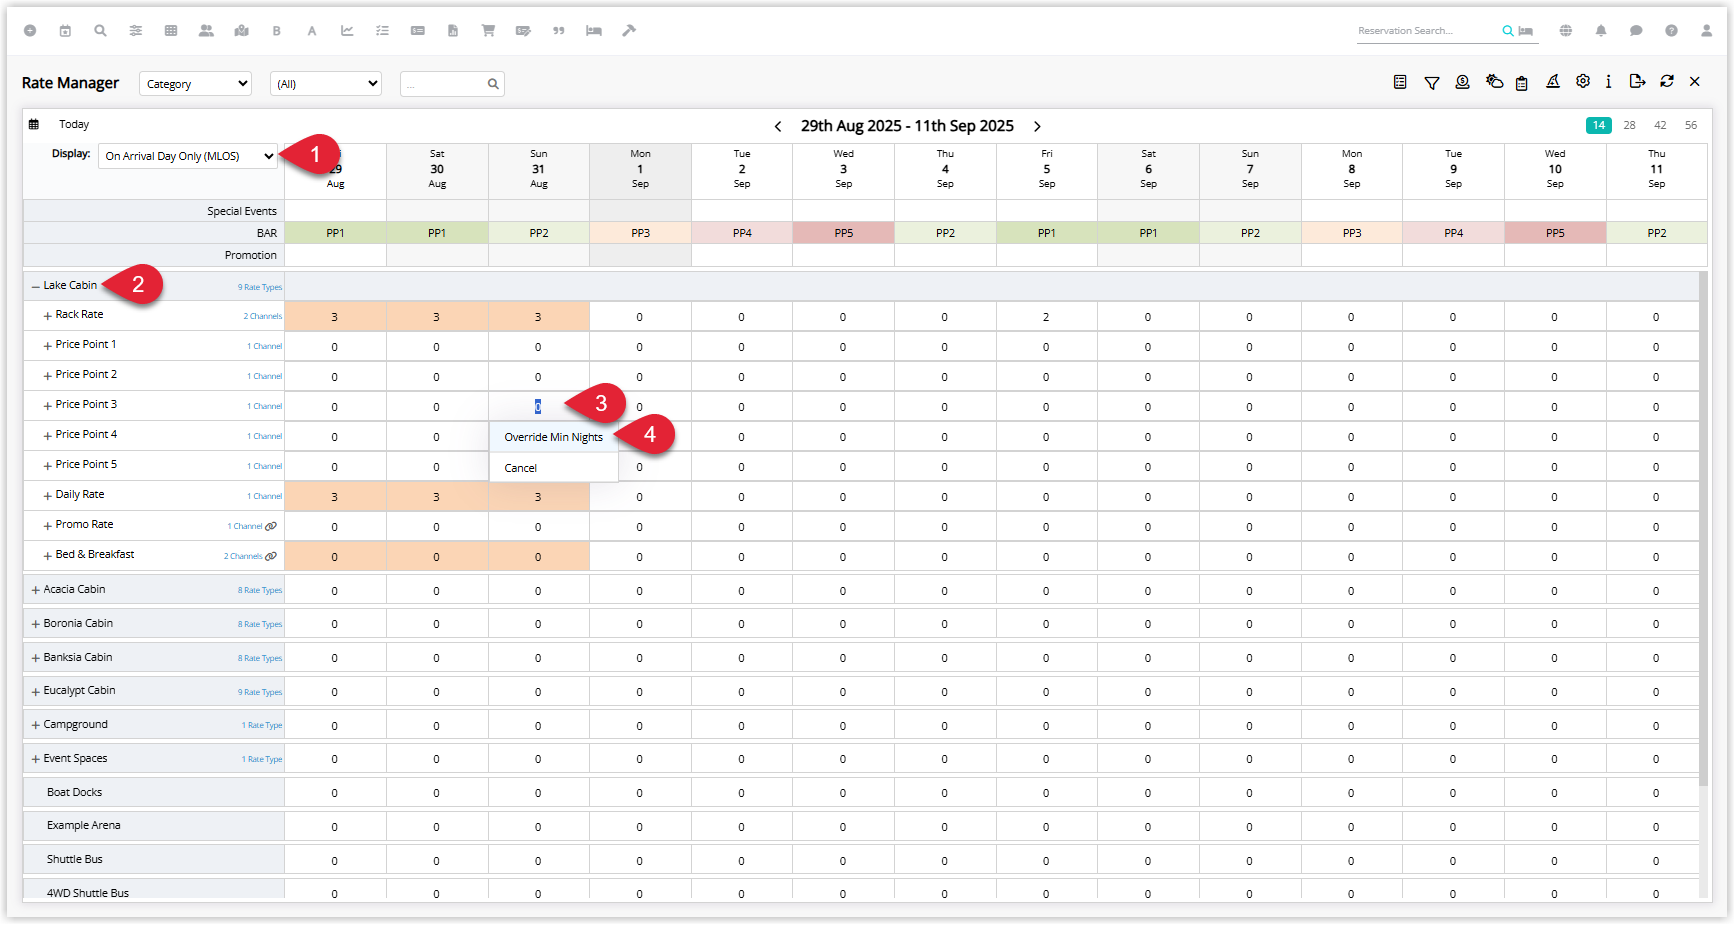The height and width of the screenshot is (925, 1735).
Task: Click the magnifier search icon in top toolbar
Action: 100,31
